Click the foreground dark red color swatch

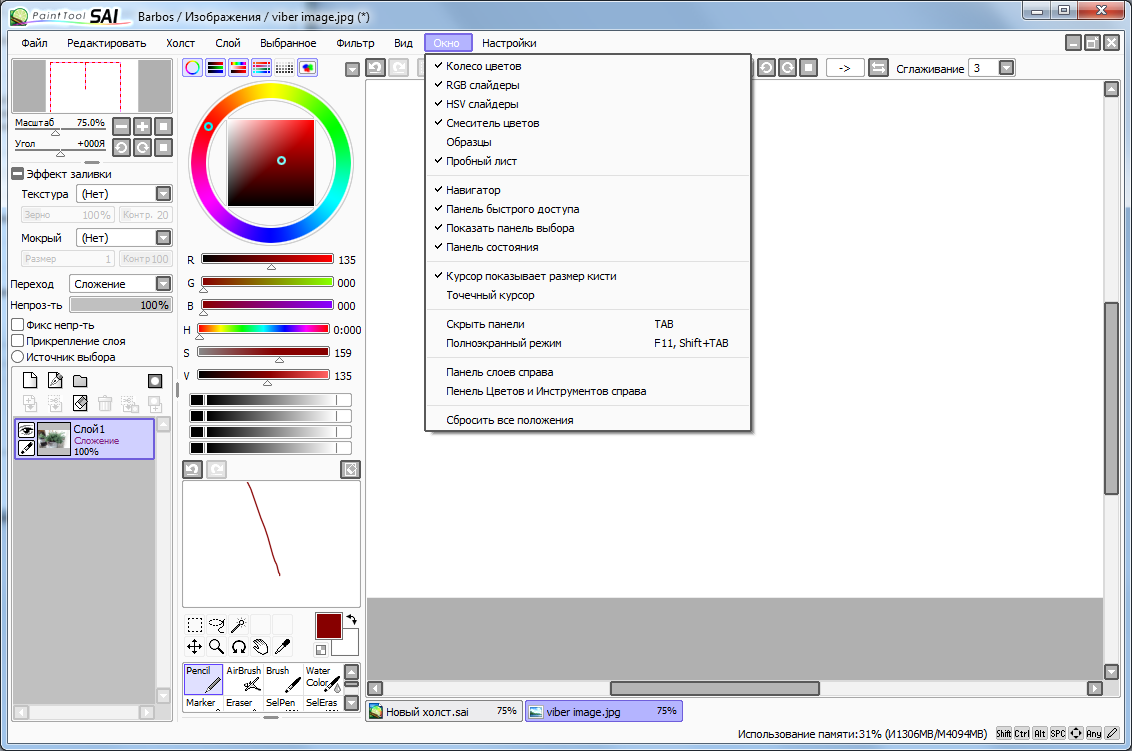tap(329, 626)
